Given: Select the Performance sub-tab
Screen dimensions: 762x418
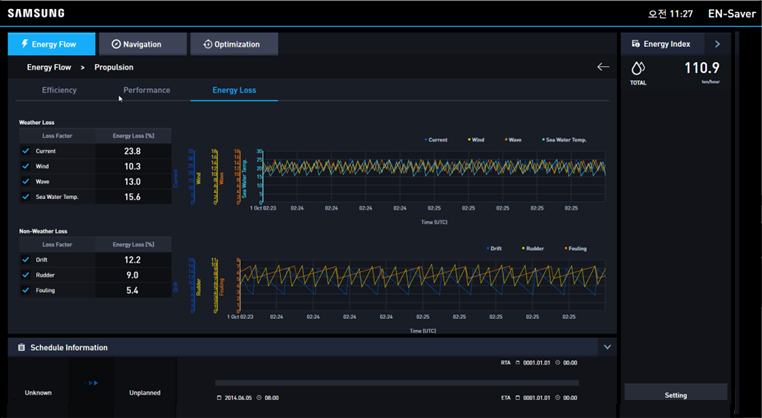Looking at the screenshot, I should [146, 90].
